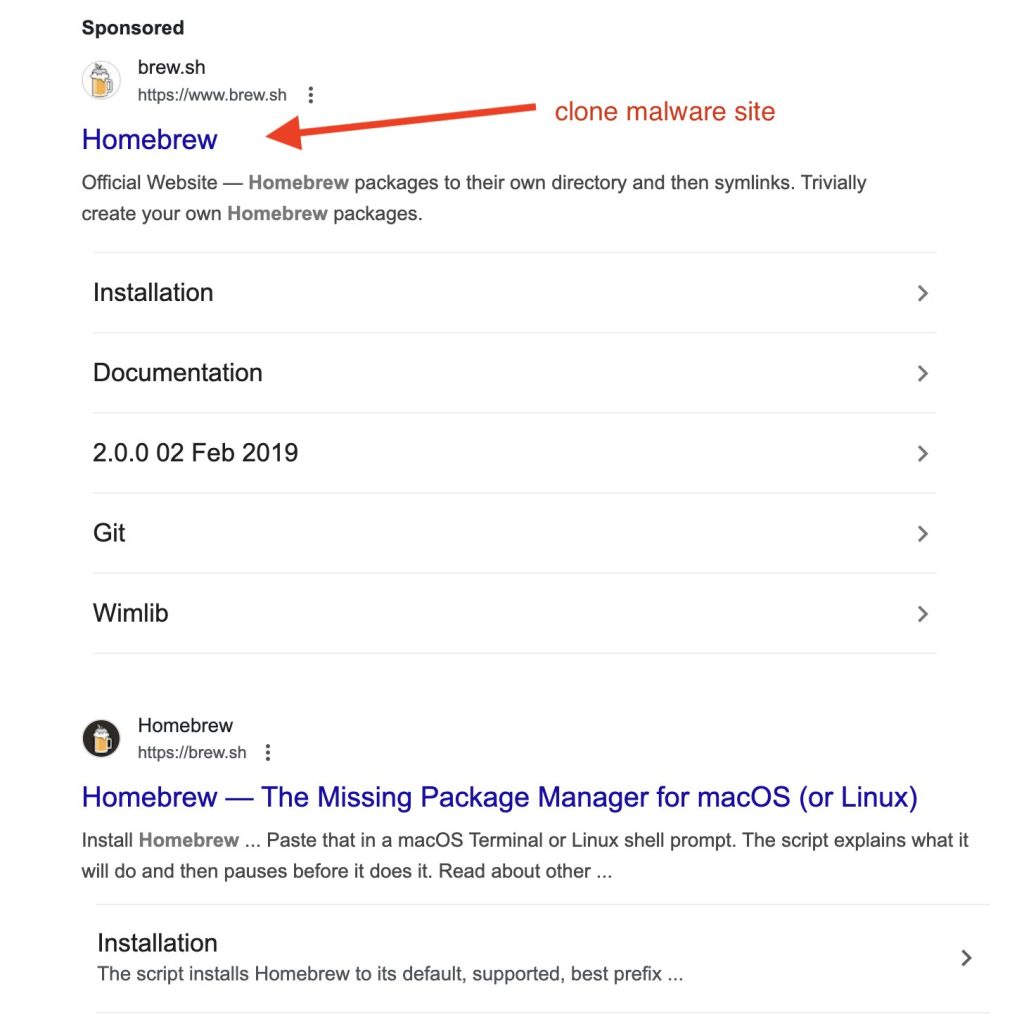
Task: Click the chevron beside the Git sitelink
Action: (x=922, y=533)
